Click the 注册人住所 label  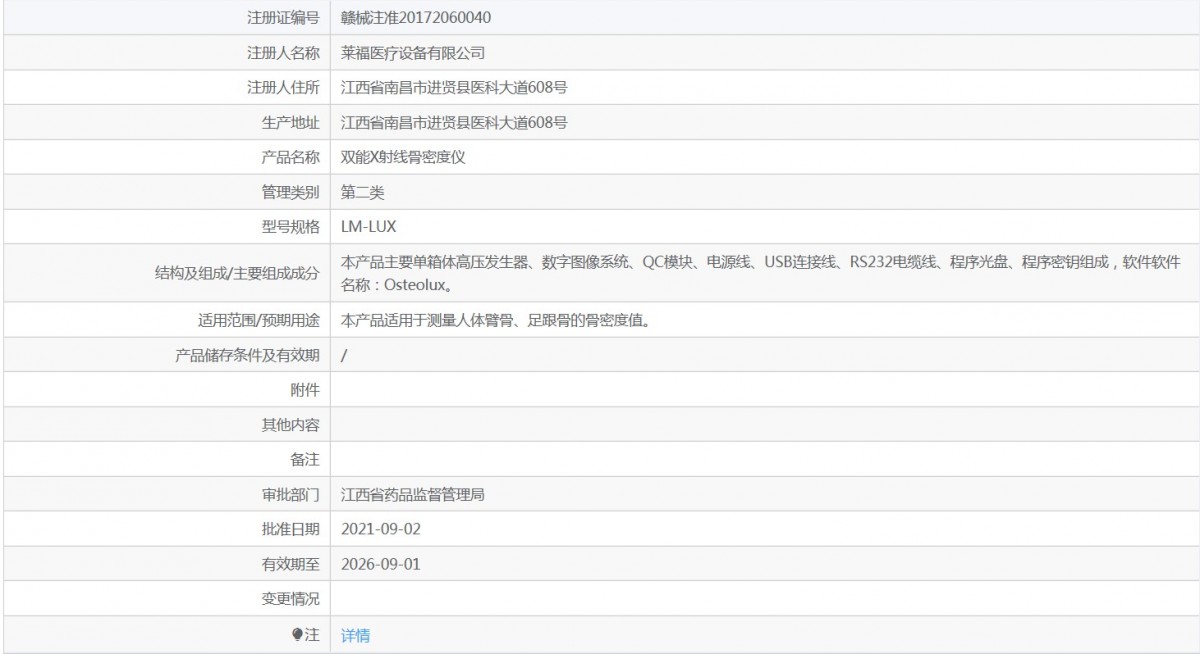pos(283,88)
